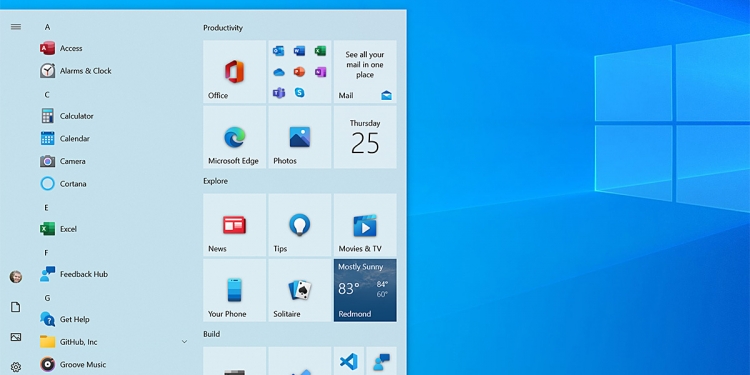Open Settings gear in the left rail
Screen dimensions: 750x375
(x=16, y=367)
